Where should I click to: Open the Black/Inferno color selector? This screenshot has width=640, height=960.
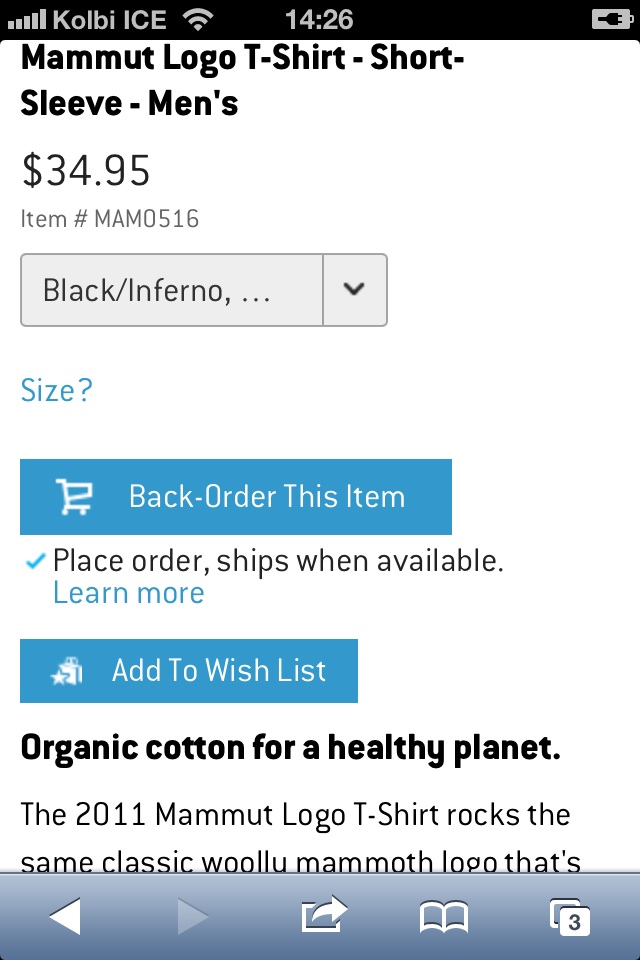(x=172, y=290)
